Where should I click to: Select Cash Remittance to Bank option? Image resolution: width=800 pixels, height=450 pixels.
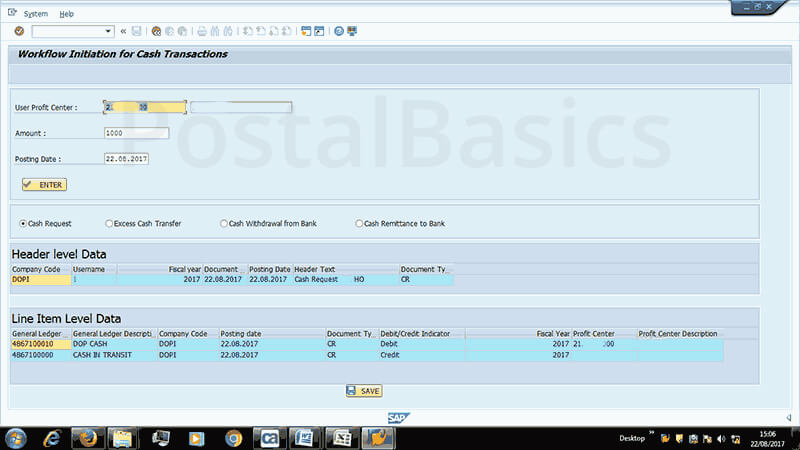[x=359, y=223]
